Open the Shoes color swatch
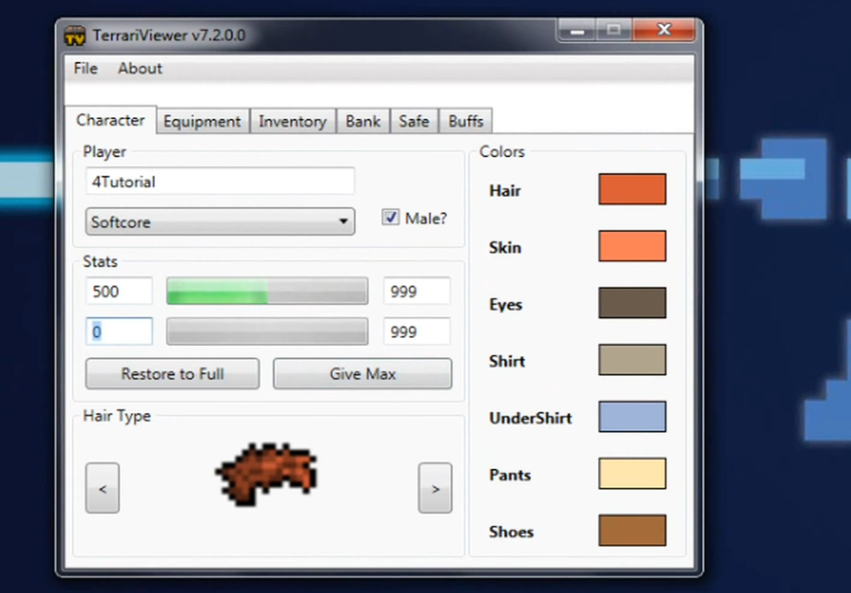Viewport: 851px width, 593px height. (632, 531)
